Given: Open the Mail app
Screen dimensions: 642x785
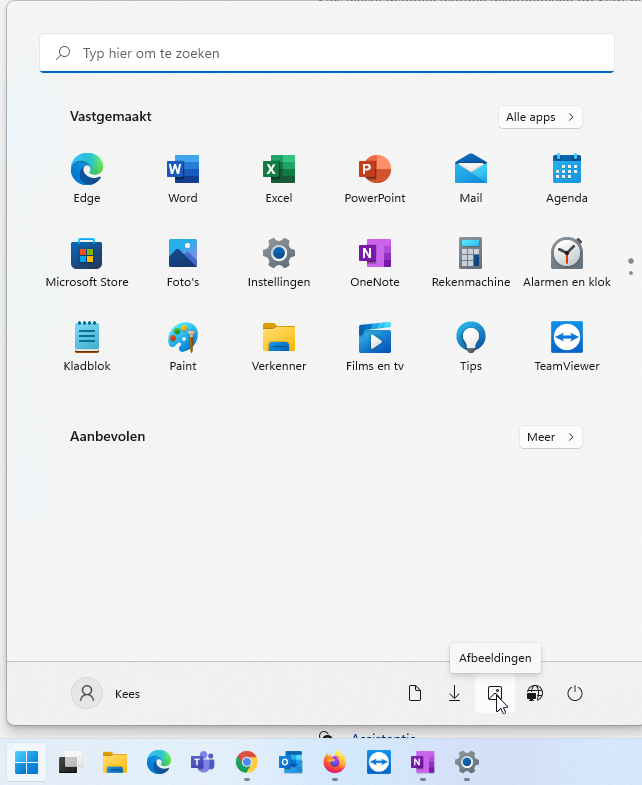Looking at the screenshot, I should (471, 178).
